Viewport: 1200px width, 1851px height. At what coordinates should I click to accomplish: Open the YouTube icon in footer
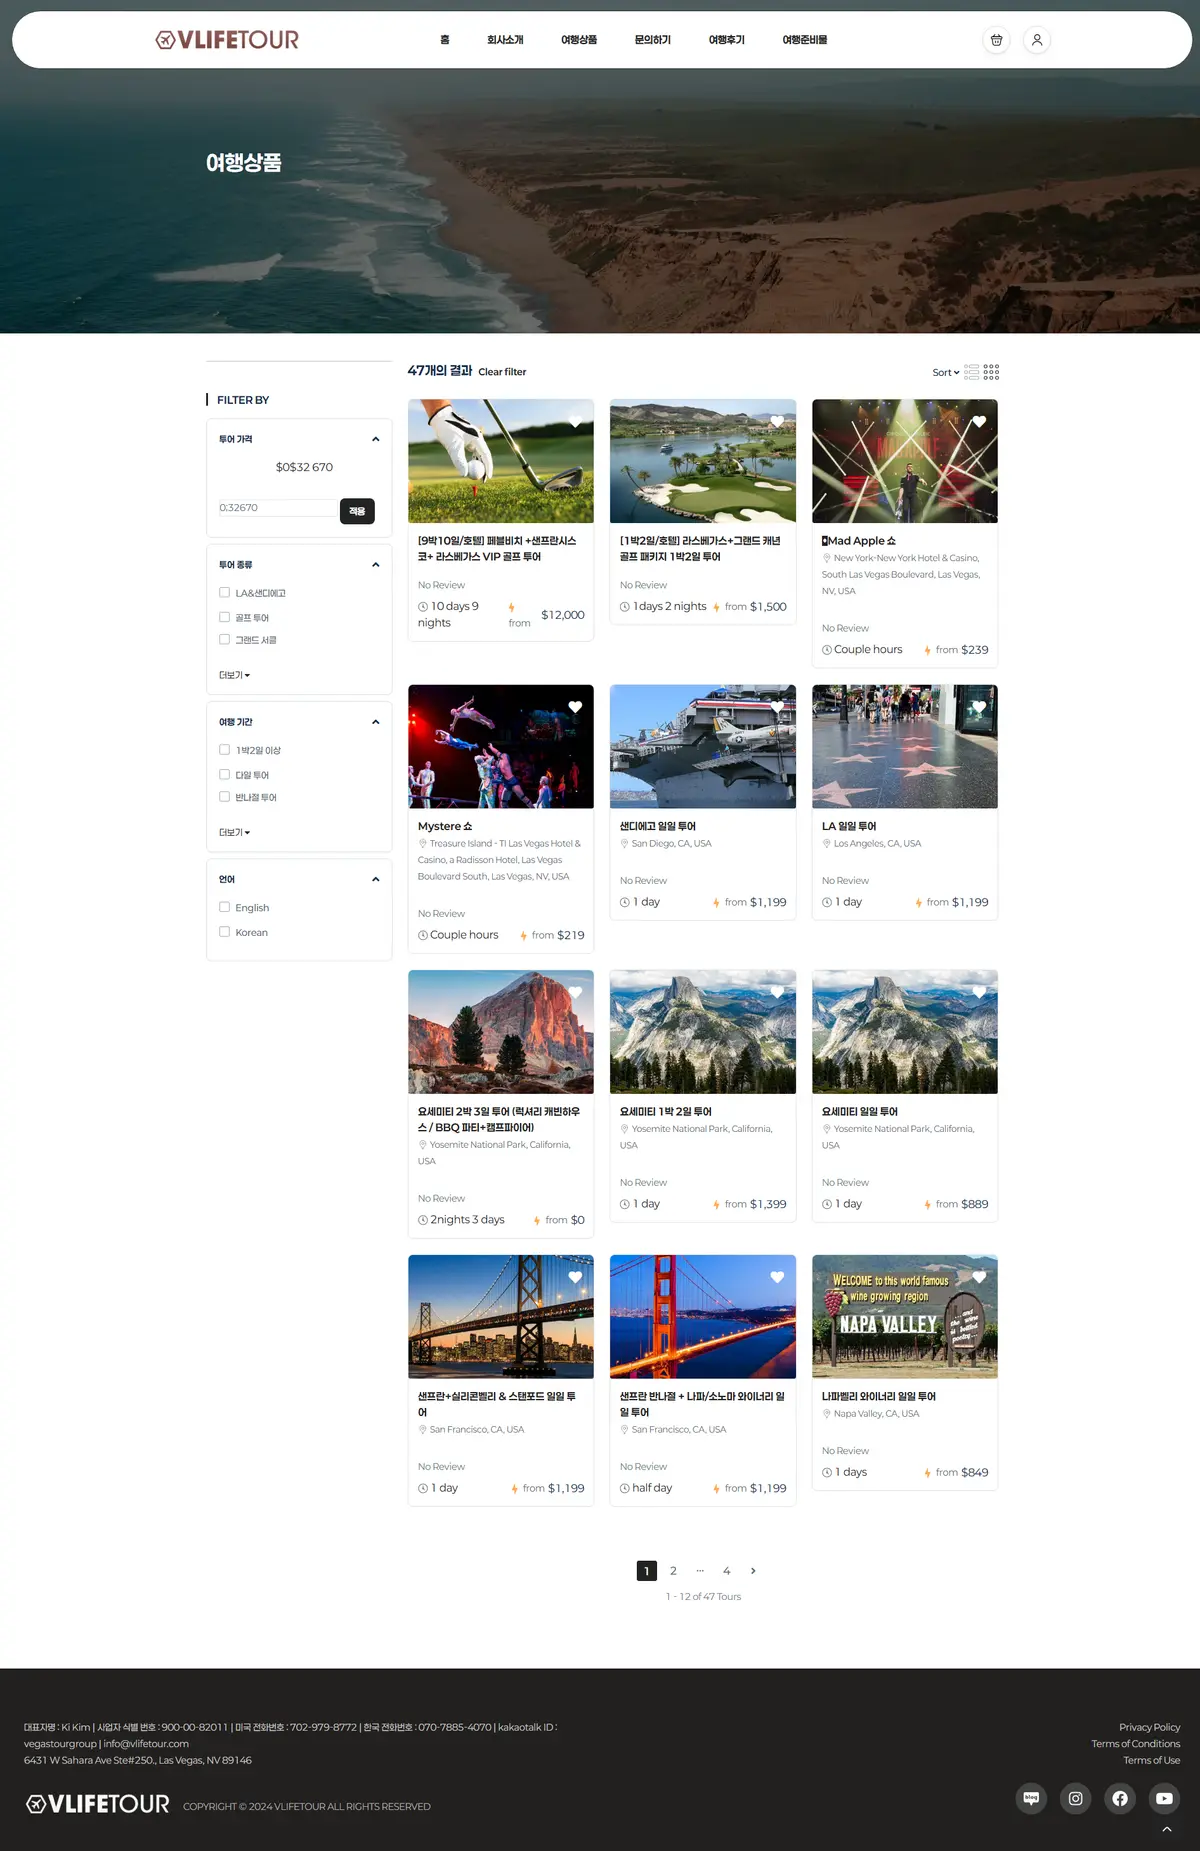pyautogui.click(x=1164, y=1798)
